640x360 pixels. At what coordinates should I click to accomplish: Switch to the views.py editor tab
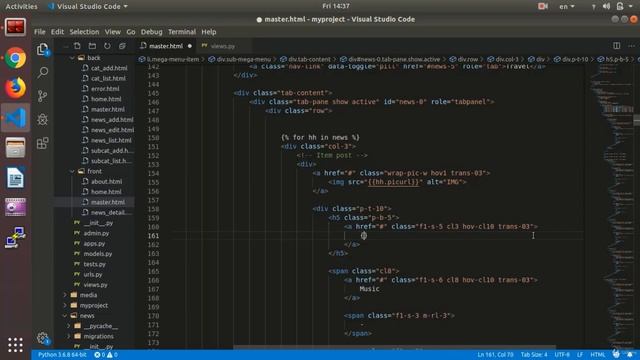pos(222,46)
